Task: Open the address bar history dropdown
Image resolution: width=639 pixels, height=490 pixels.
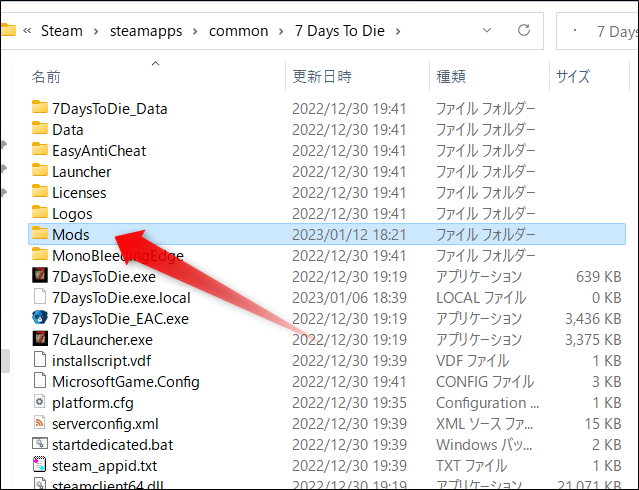Action: (487, 30)
